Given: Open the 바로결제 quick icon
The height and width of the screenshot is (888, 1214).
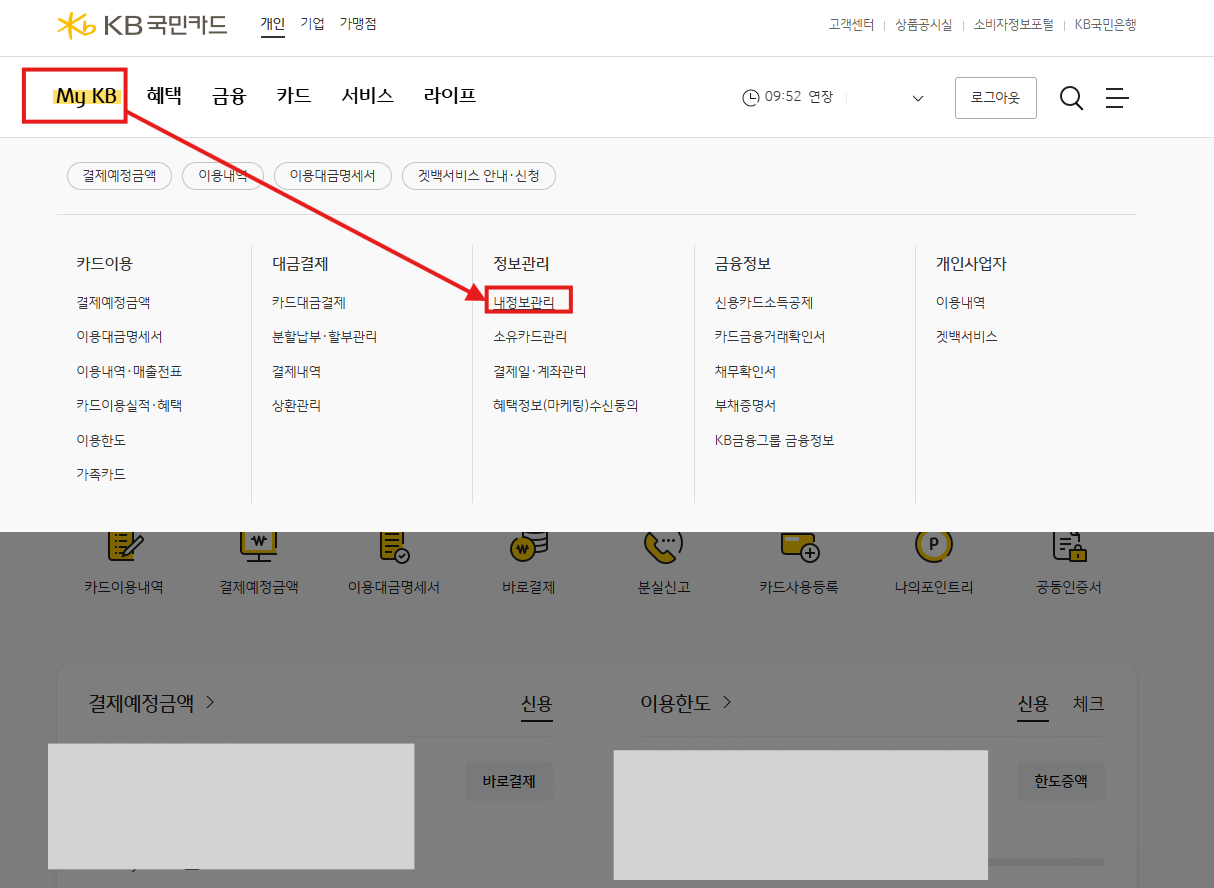Looking at the screenshot, I should tap(528, 545).
